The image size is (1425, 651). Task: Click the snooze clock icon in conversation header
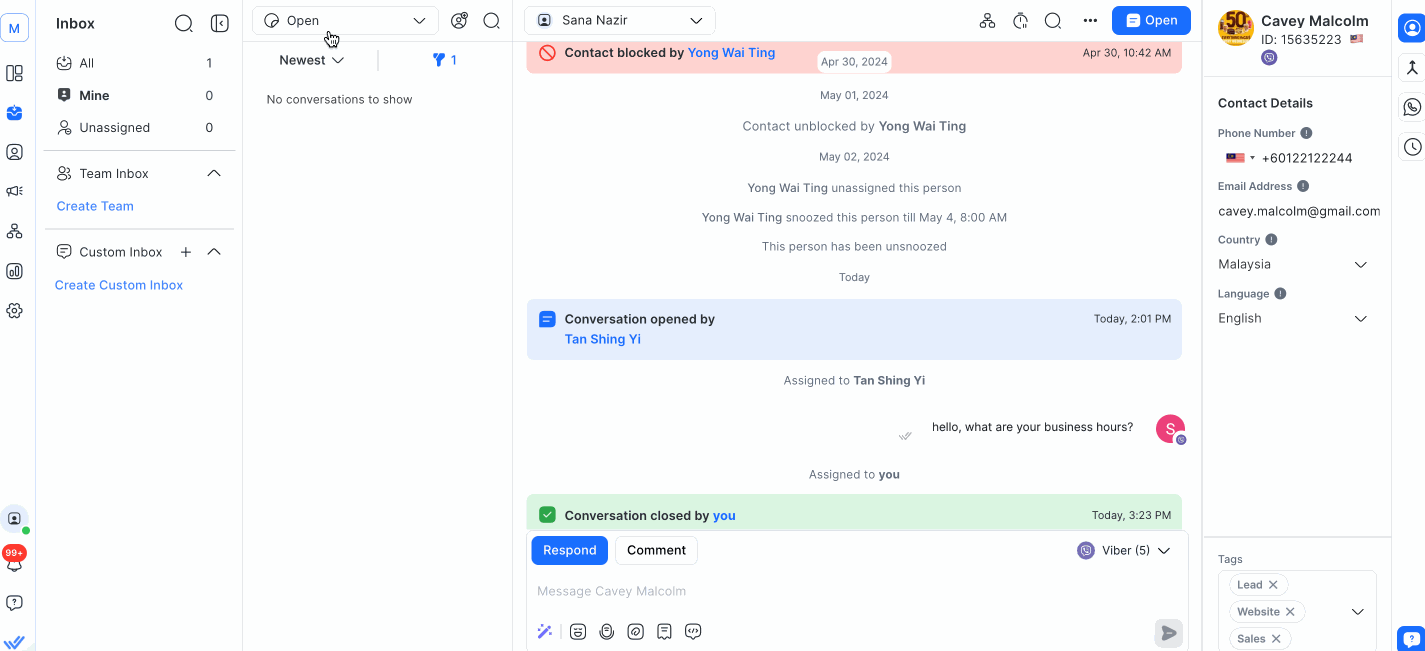pyautogui.click(x=1020, y=21)
